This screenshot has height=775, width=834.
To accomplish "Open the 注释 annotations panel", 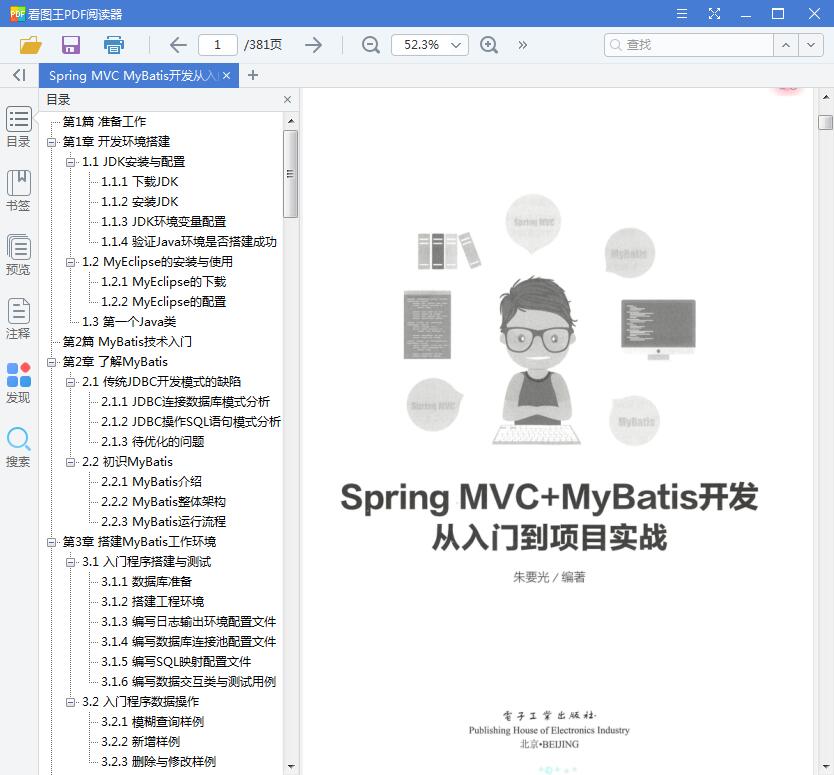I will (x=19, y=319).
